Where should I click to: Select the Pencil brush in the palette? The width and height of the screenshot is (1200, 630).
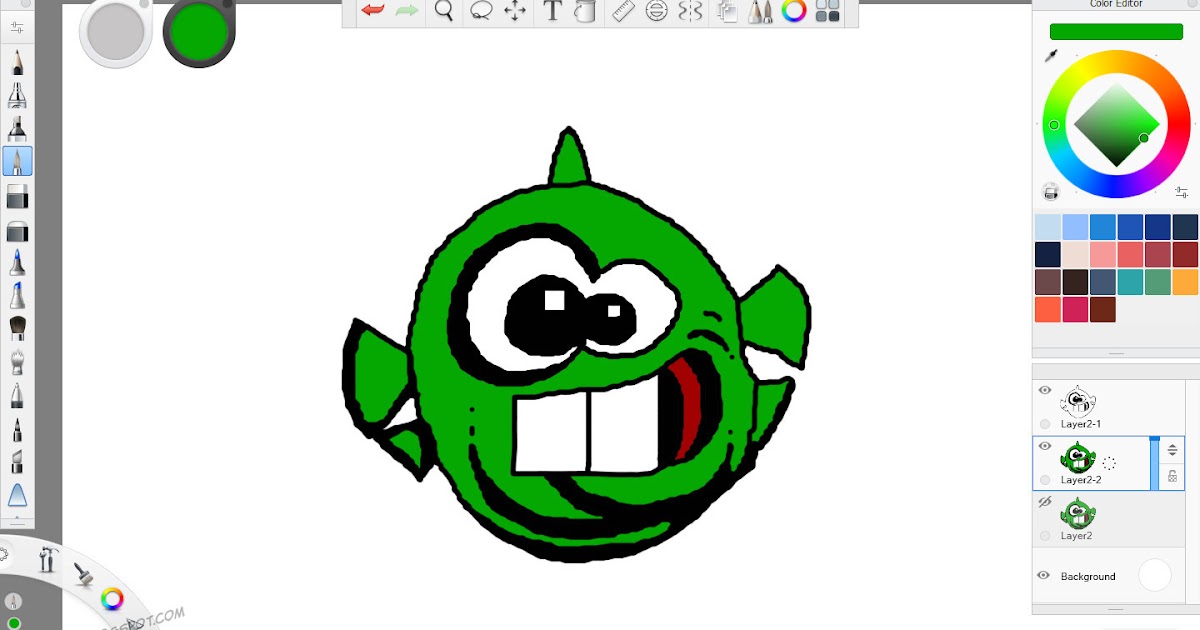coord(17,62)
